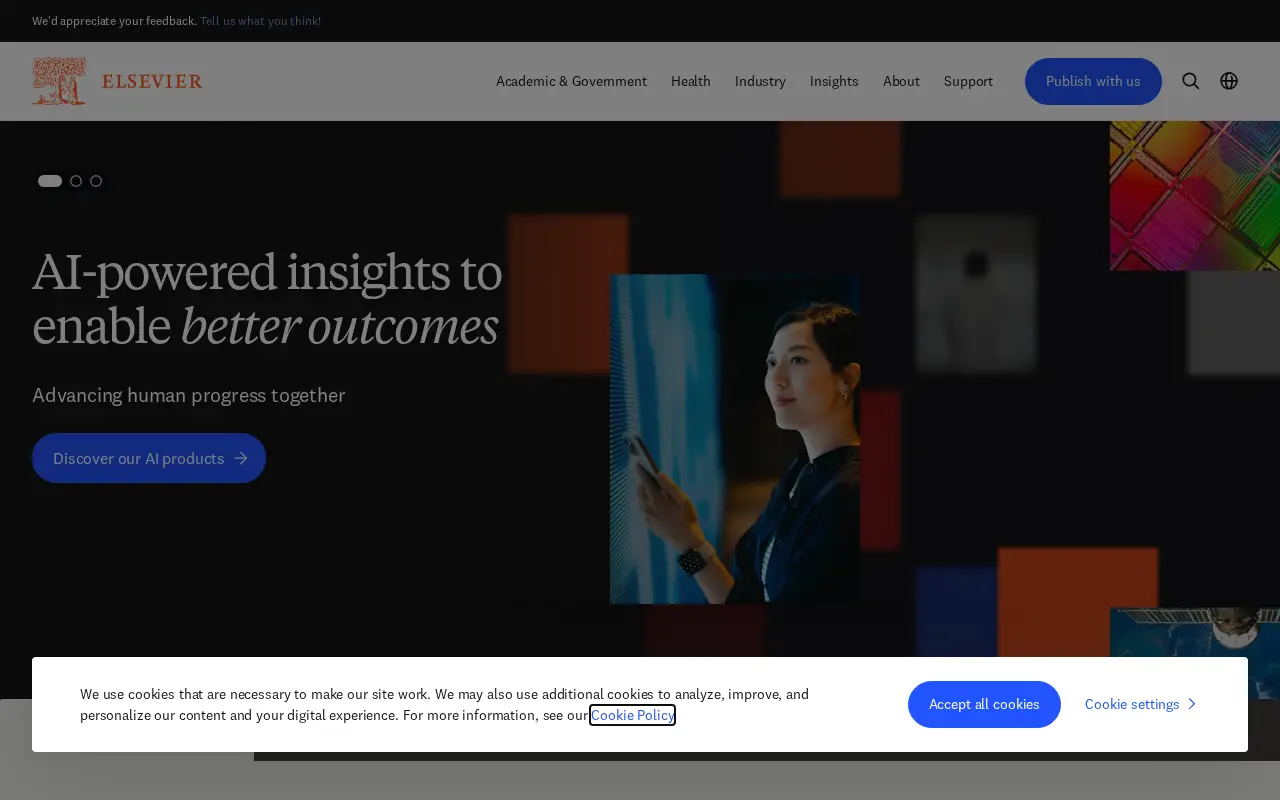Open the Cookie Policy link
Viewport: 1280px width, 800px height.
[632, 715]
